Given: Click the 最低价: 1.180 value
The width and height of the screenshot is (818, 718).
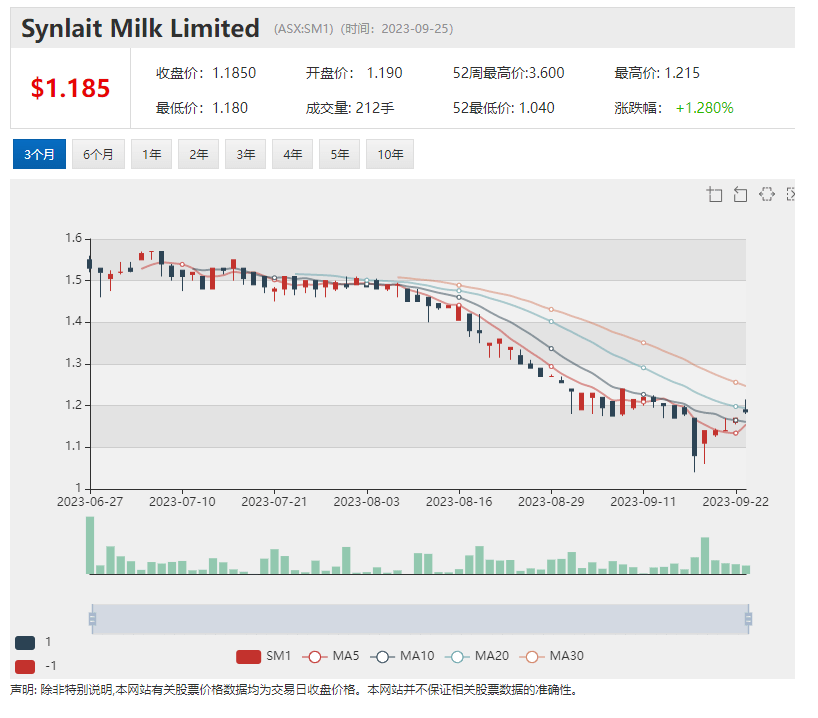Looking at the screenshot, I should [201, 108].
